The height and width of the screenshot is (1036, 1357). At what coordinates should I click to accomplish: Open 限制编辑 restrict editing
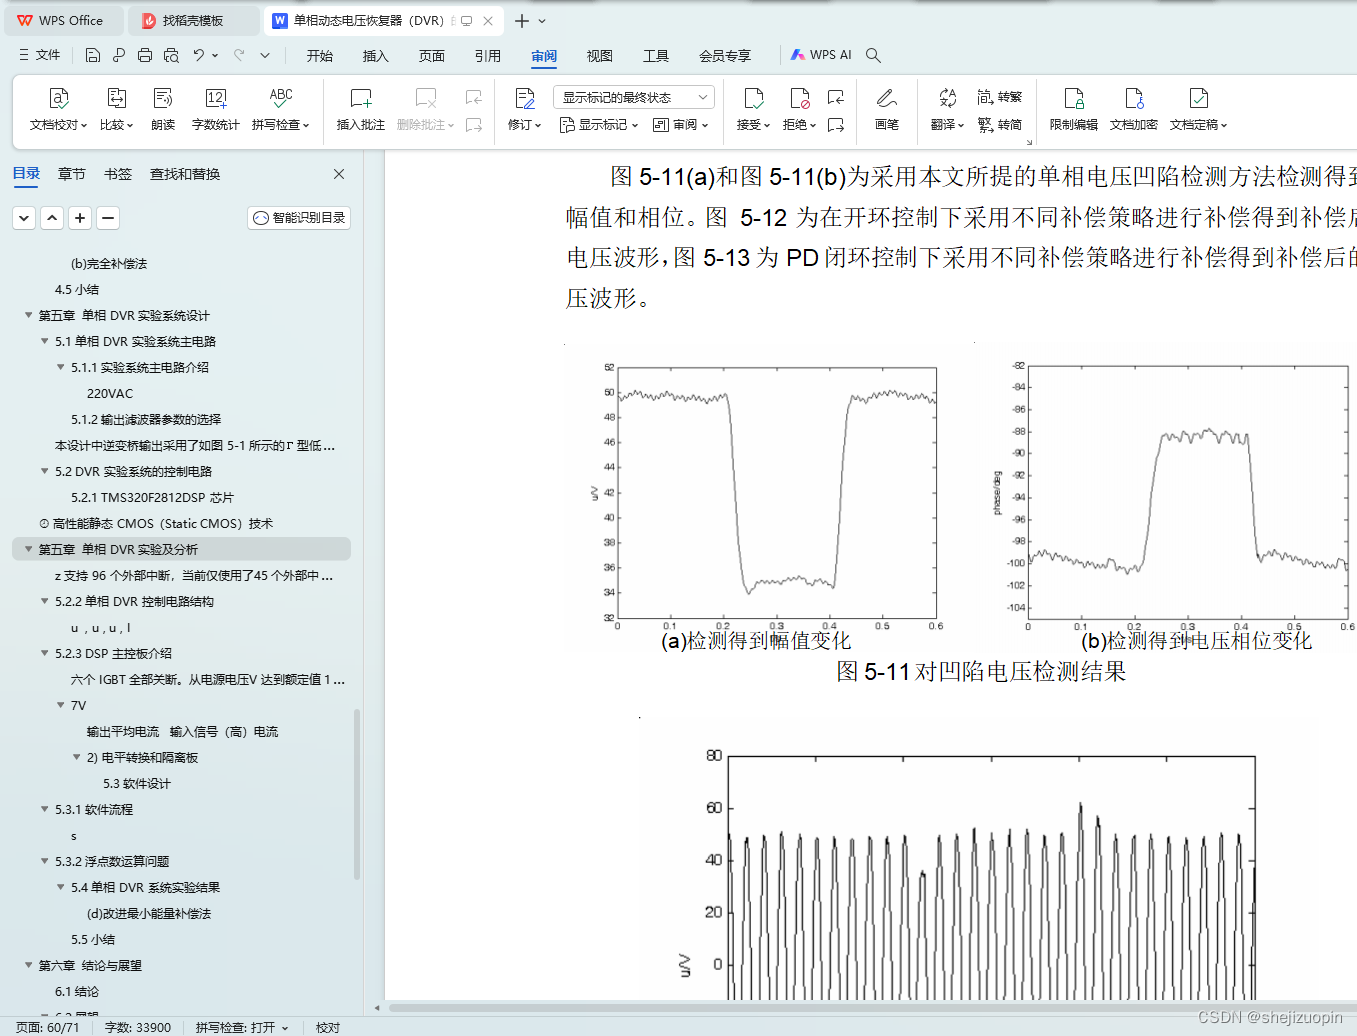(1074, 110)
